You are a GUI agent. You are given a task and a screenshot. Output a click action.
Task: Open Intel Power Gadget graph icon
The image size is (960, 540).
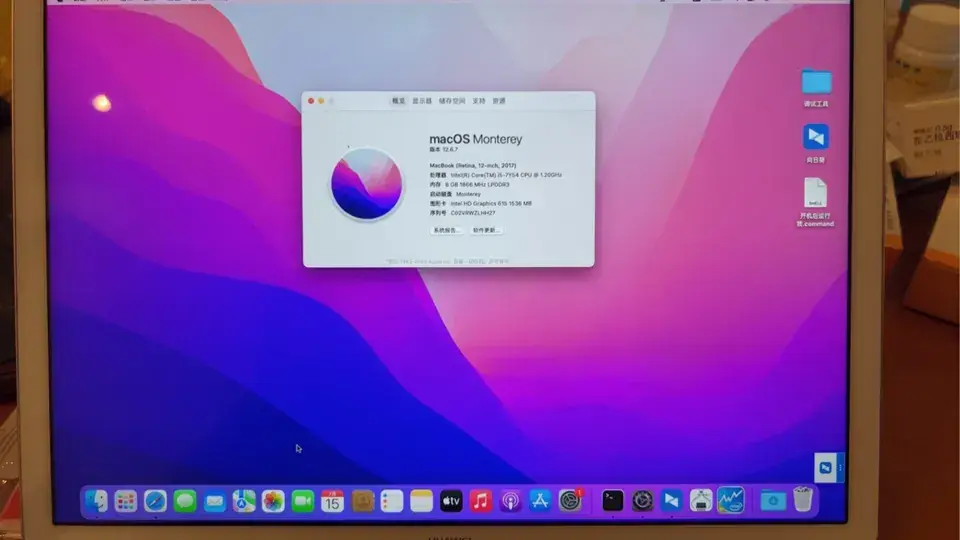(731, 500)
